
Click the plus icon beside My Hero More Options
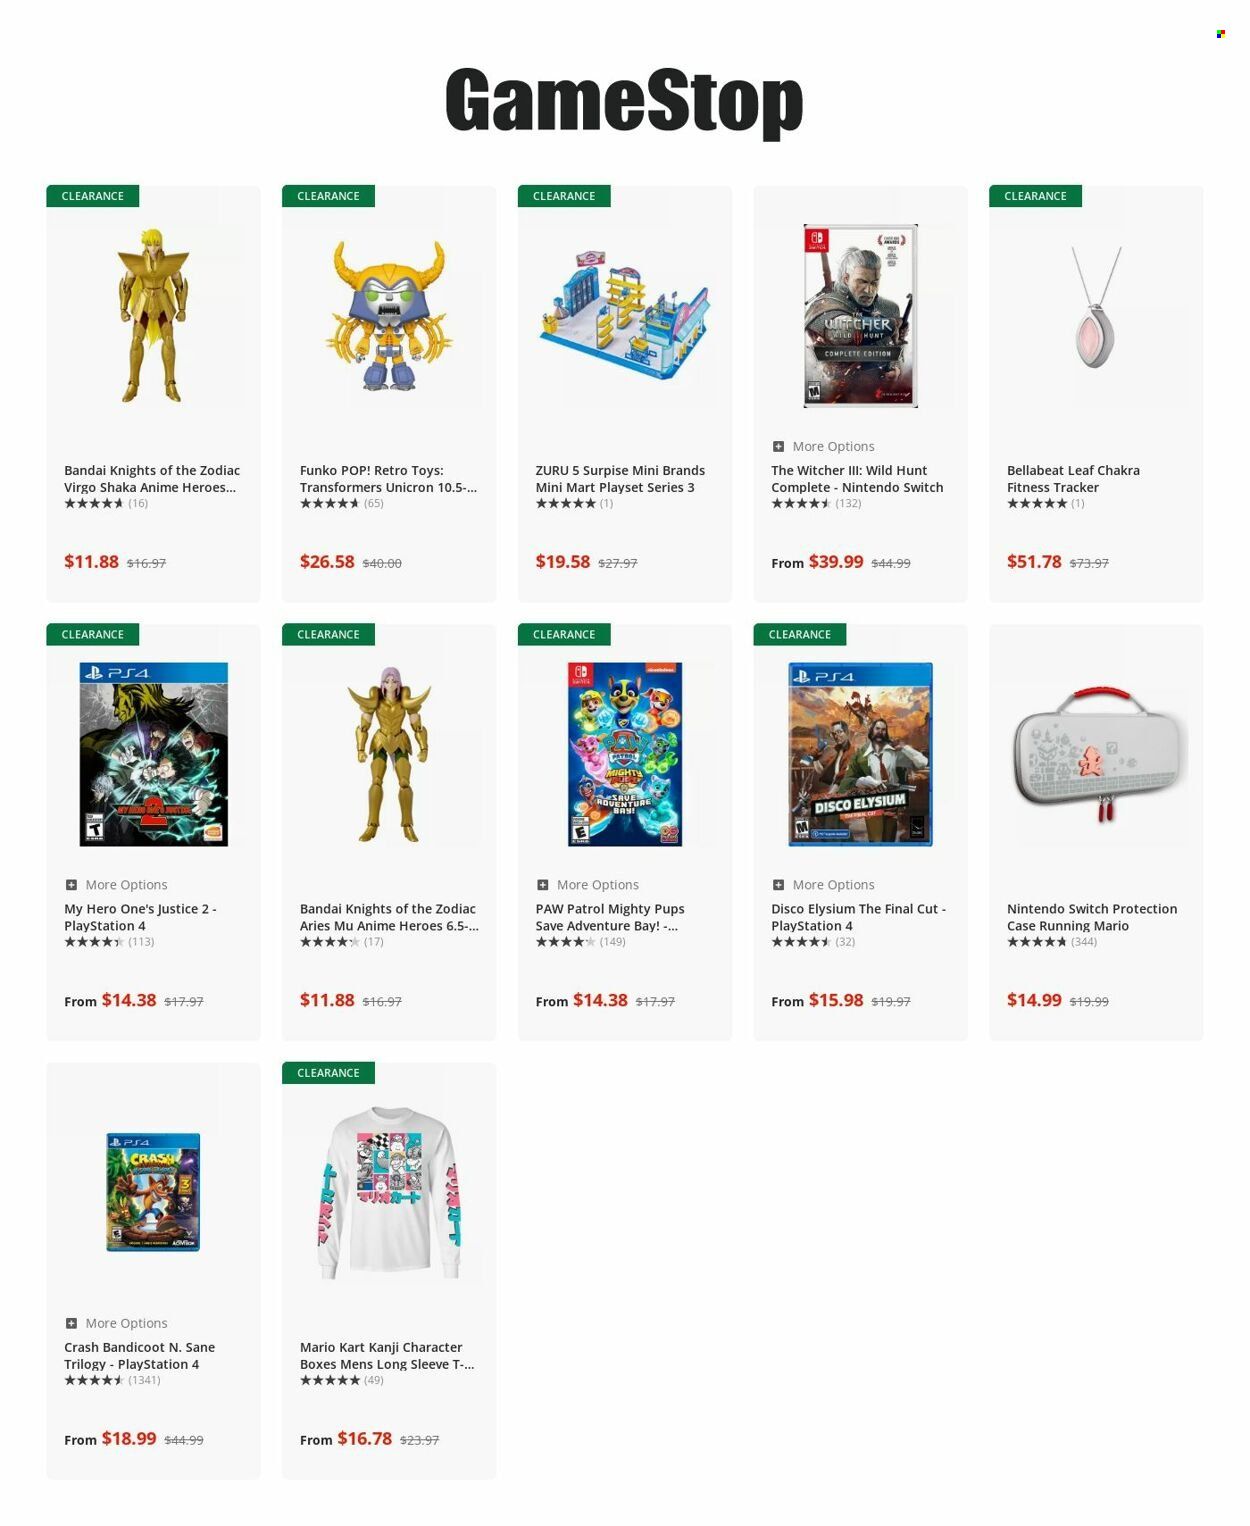(71, 885)
